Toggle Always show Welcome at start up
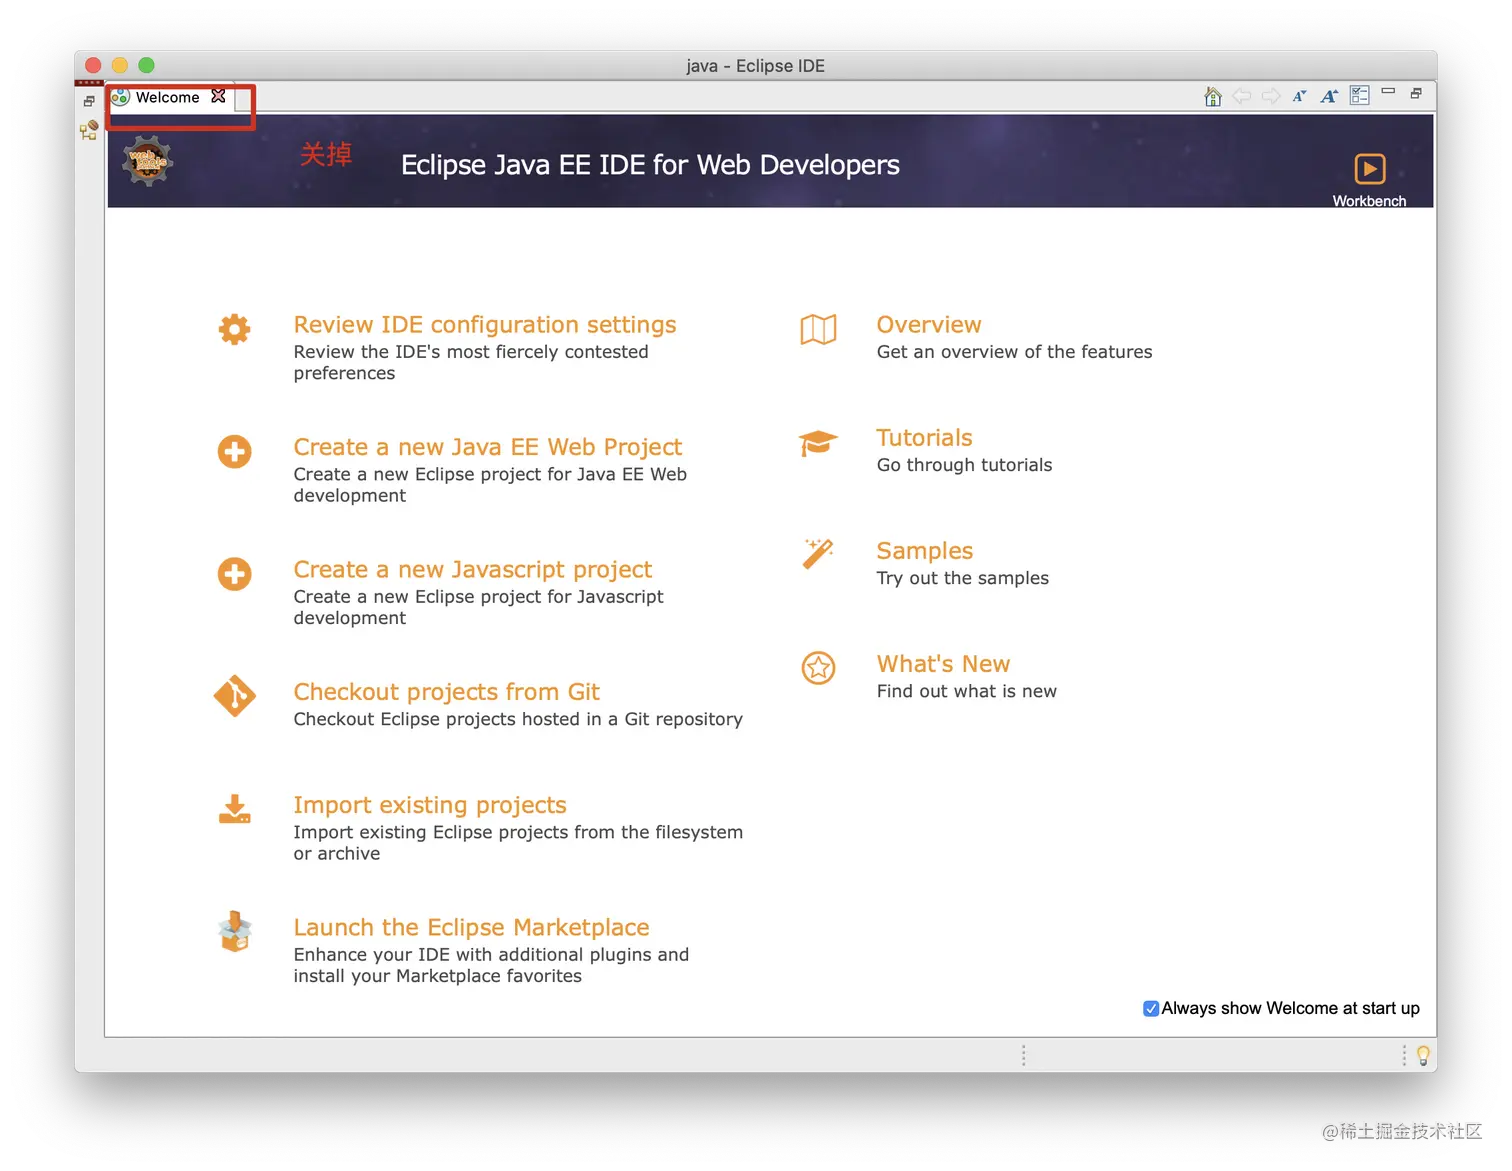The height and width of the screenshot is (1171, 1512). point(1151,1008)
